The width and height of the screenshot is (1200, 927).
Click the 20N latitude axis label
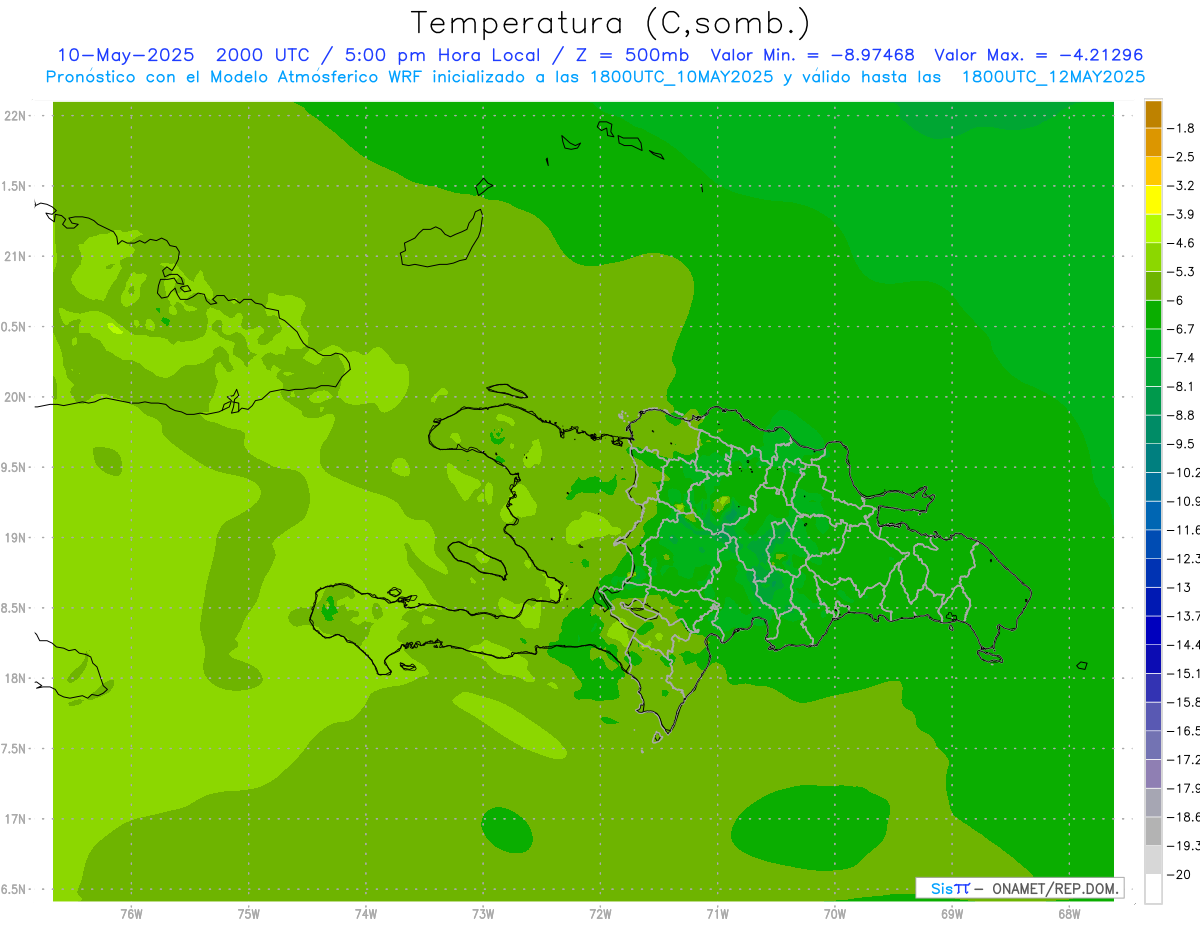[15, 397]
